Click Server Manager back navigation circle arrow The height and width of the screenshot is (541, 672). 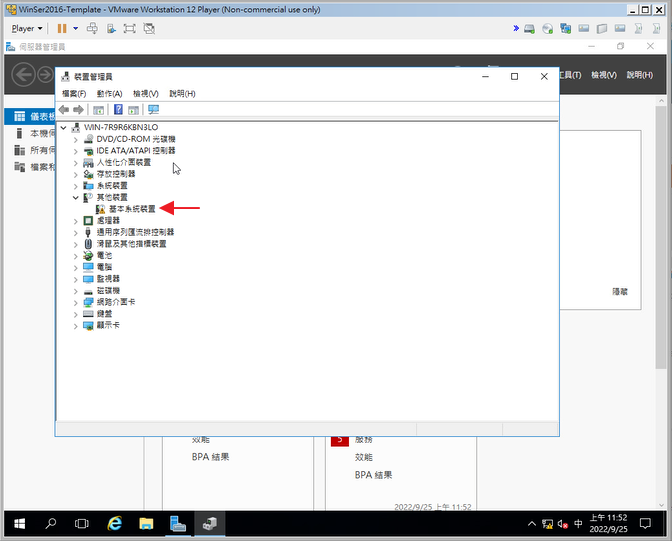23,75
